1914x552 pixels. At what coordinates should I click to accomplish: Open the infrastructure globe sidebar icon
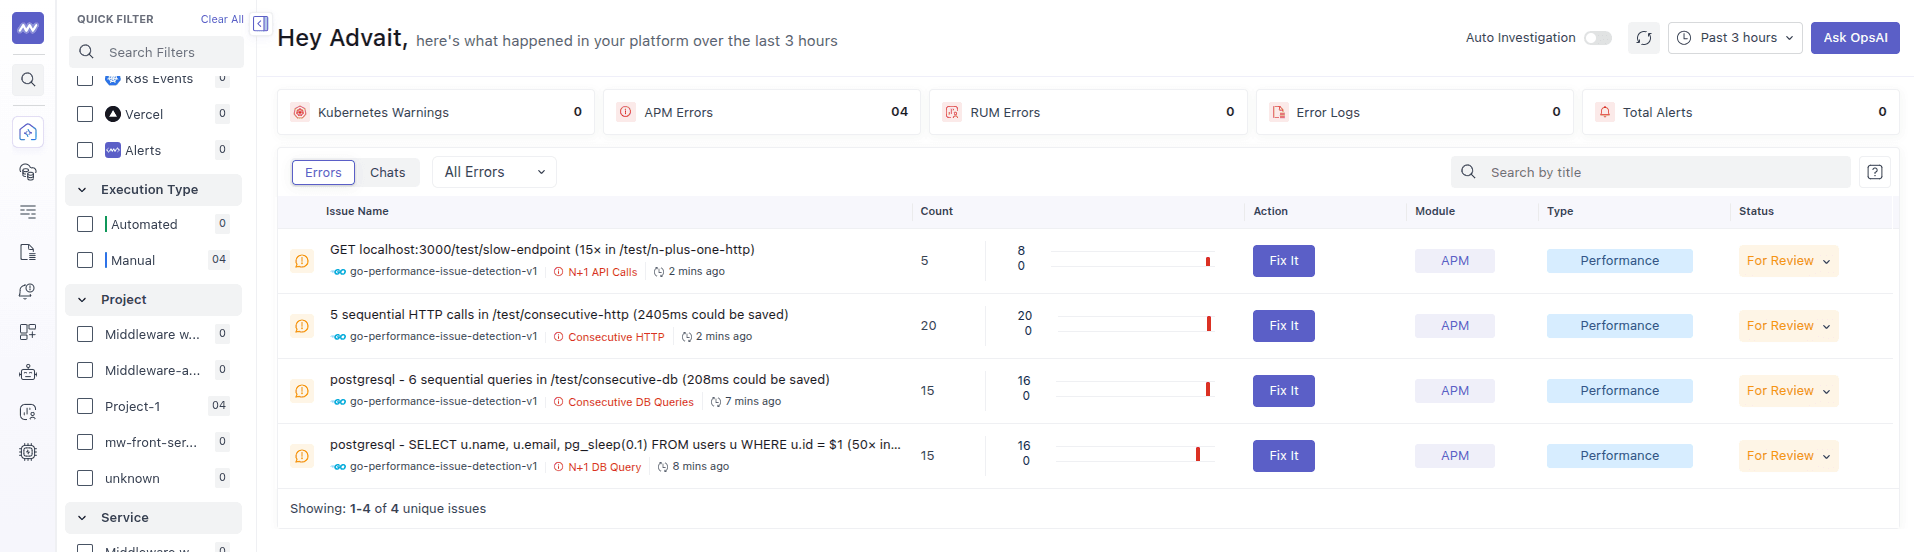[28, 172]
